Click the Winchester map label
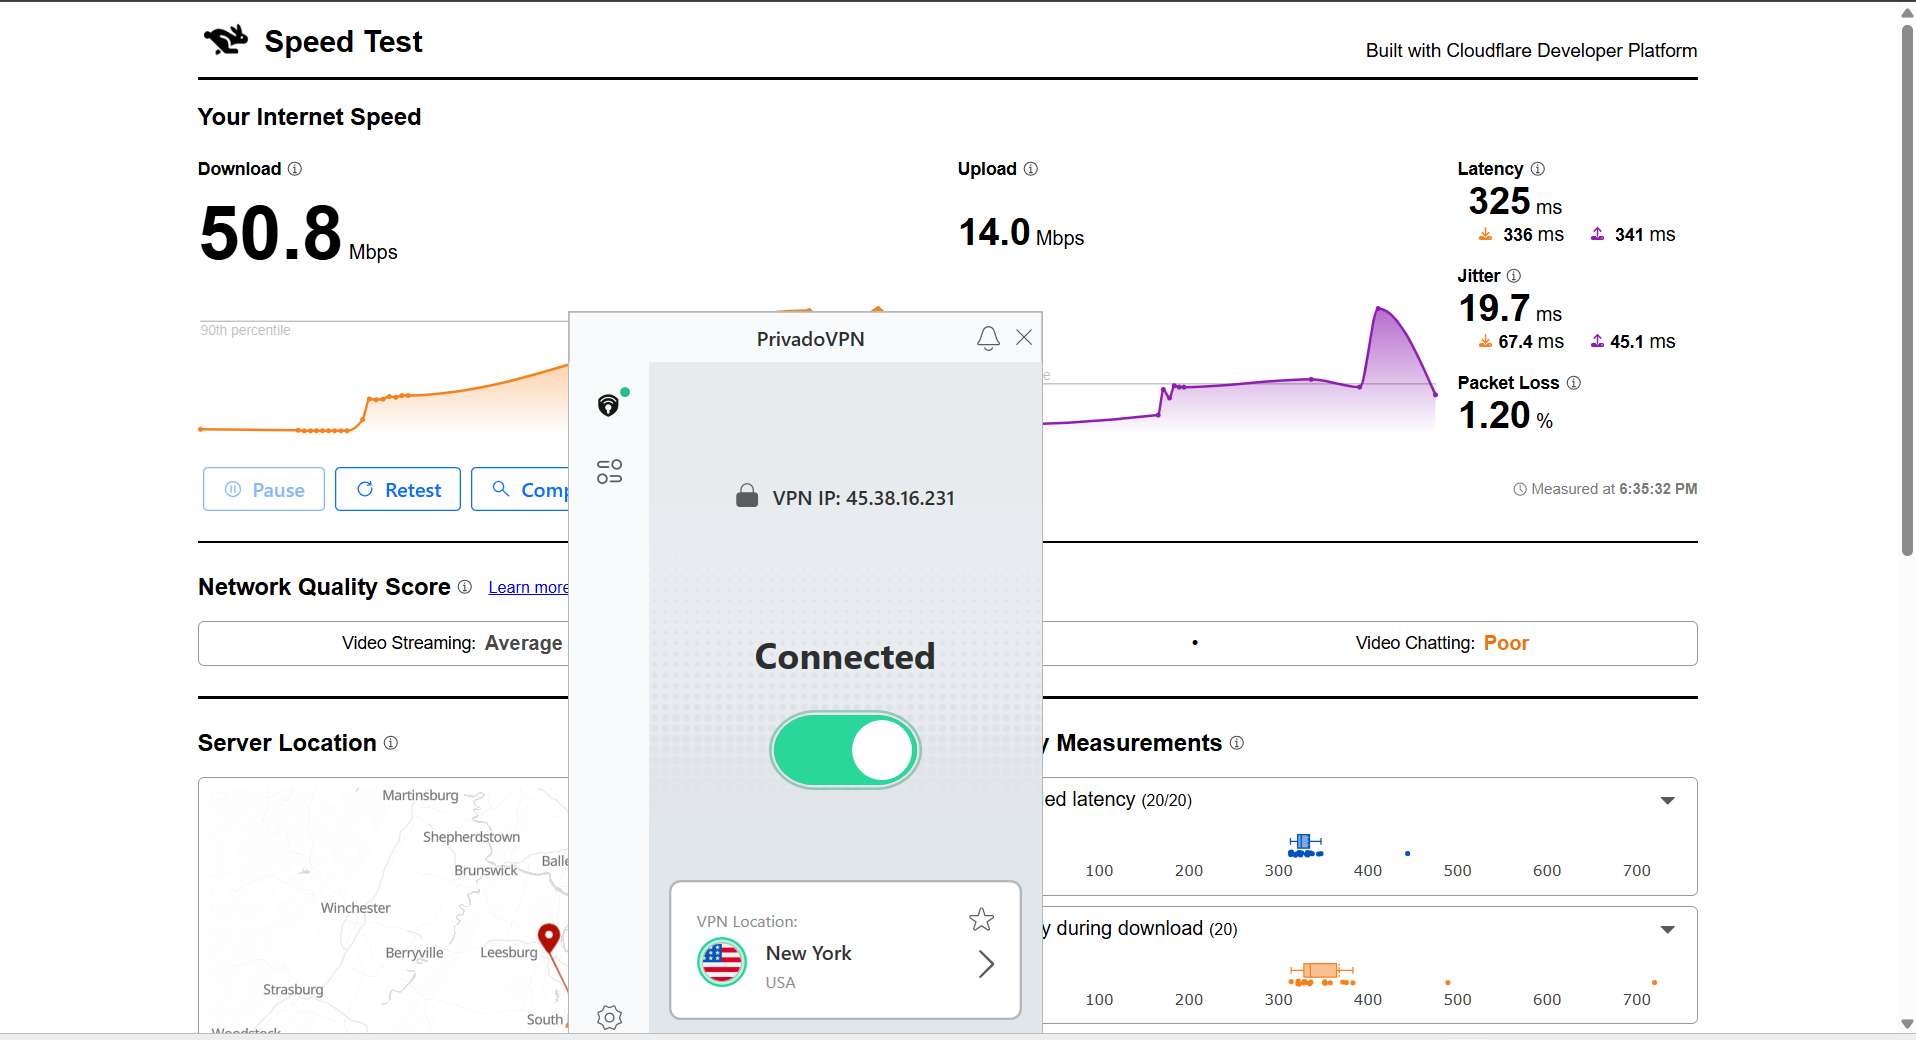The image size is (1916, 1040). tap(355, 908)
